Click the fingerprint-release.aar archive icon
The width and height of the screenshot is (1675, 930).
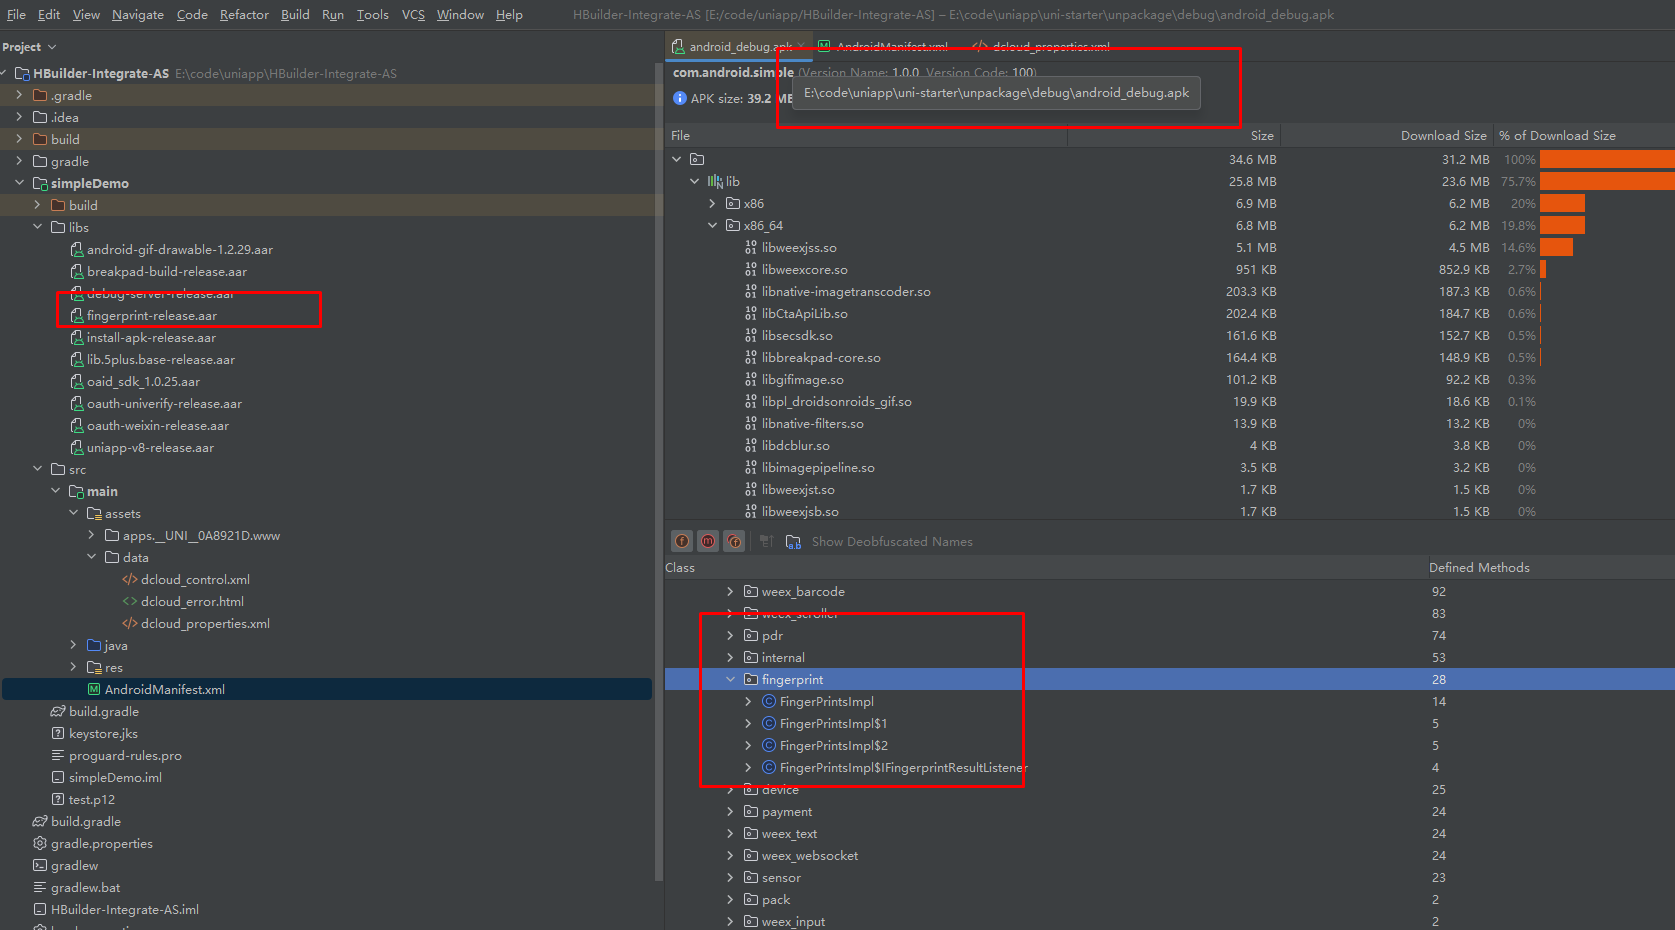(x=77, y=315)
